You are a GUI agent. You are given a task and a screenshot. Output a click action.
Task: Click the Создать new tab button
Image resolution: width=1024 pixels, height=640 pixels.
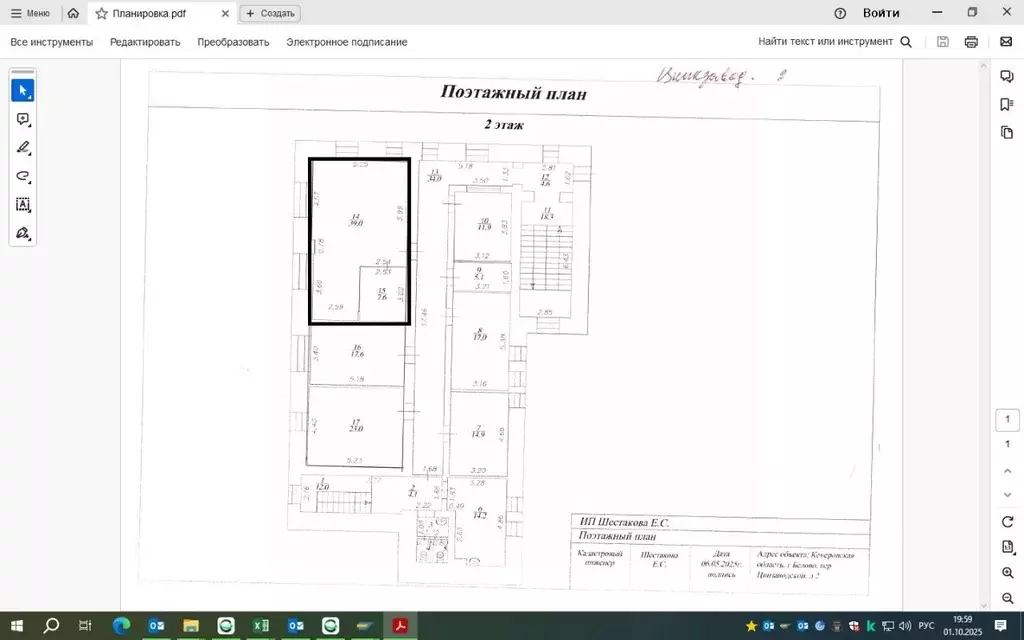click(270, 13)
